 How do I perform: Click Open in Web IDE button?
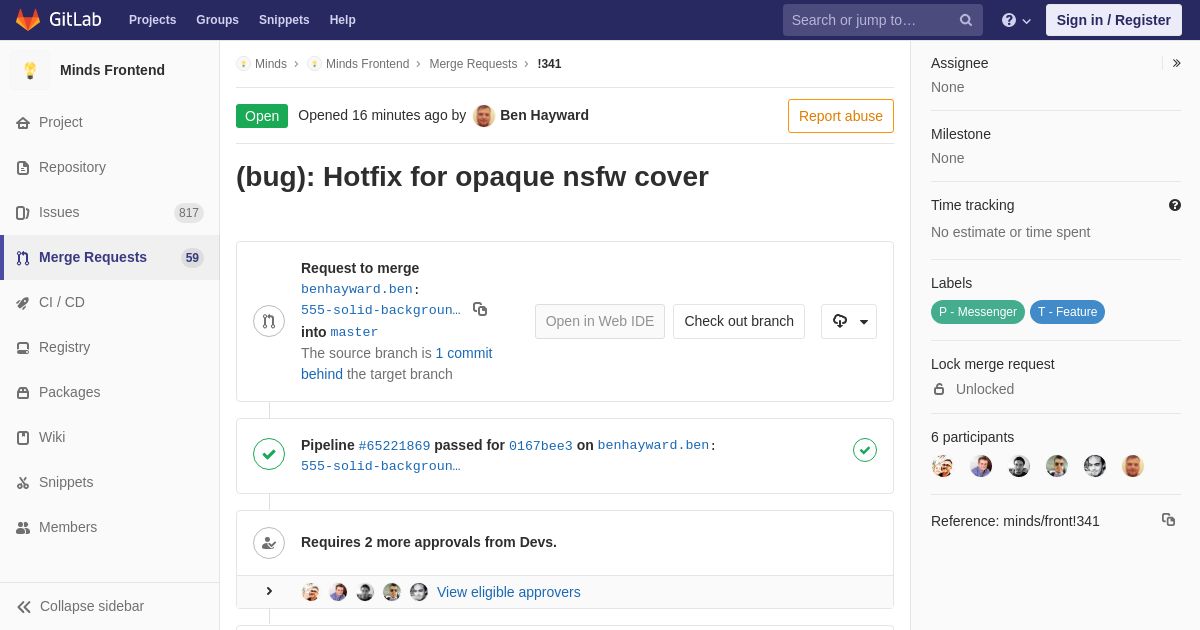600,321
